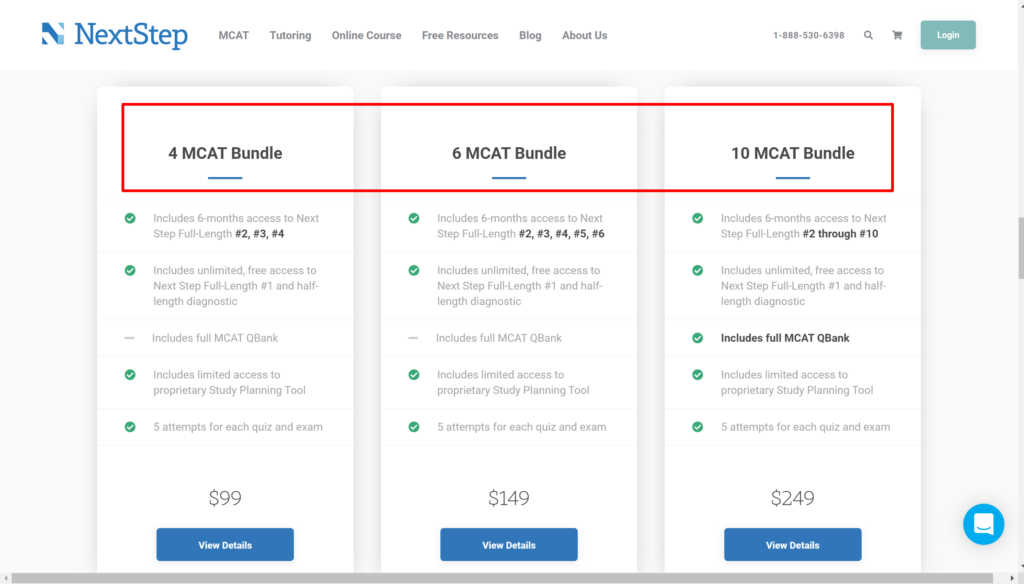Open the search magnifier icon
The height and width of the screenshot is (584, 1024).
[868, 34]
